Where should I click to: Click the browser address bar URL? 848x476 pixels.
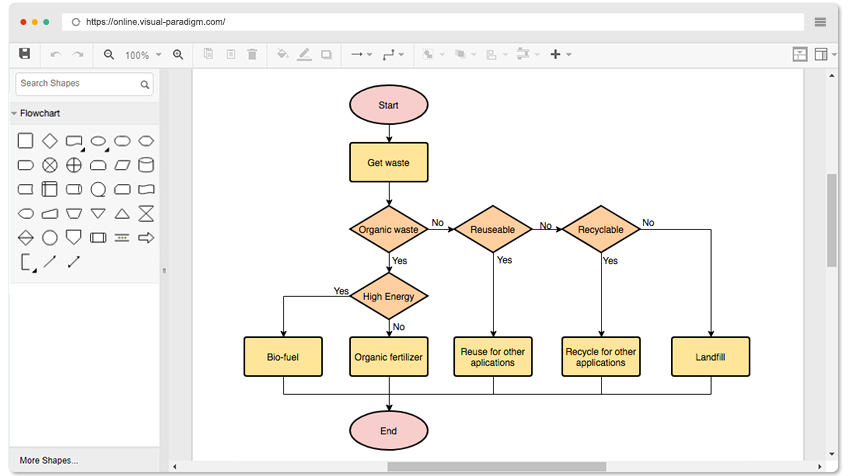pos(156,22)
